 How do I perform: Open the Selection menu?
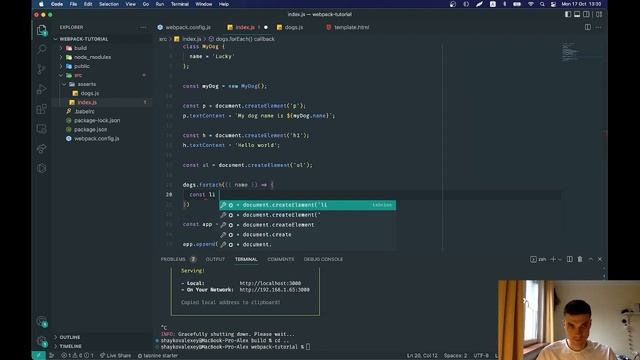point(109,4)
